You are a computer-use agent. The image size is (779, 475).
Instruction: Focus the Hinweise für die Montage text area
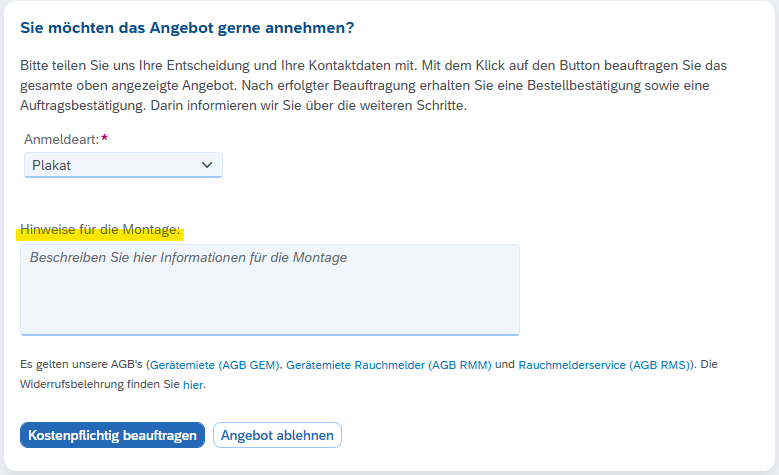click(x=269, y=295)
